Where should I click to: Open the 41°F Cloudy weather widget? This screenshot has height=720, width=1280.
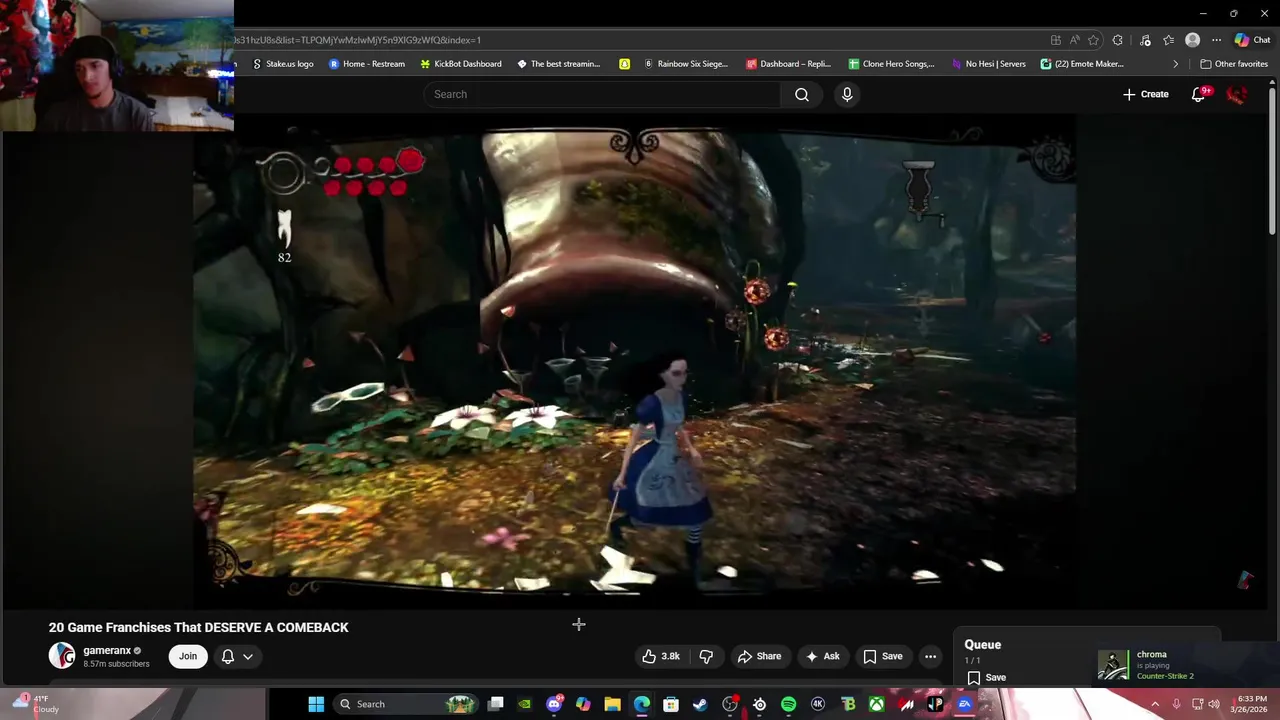[34, 704]
